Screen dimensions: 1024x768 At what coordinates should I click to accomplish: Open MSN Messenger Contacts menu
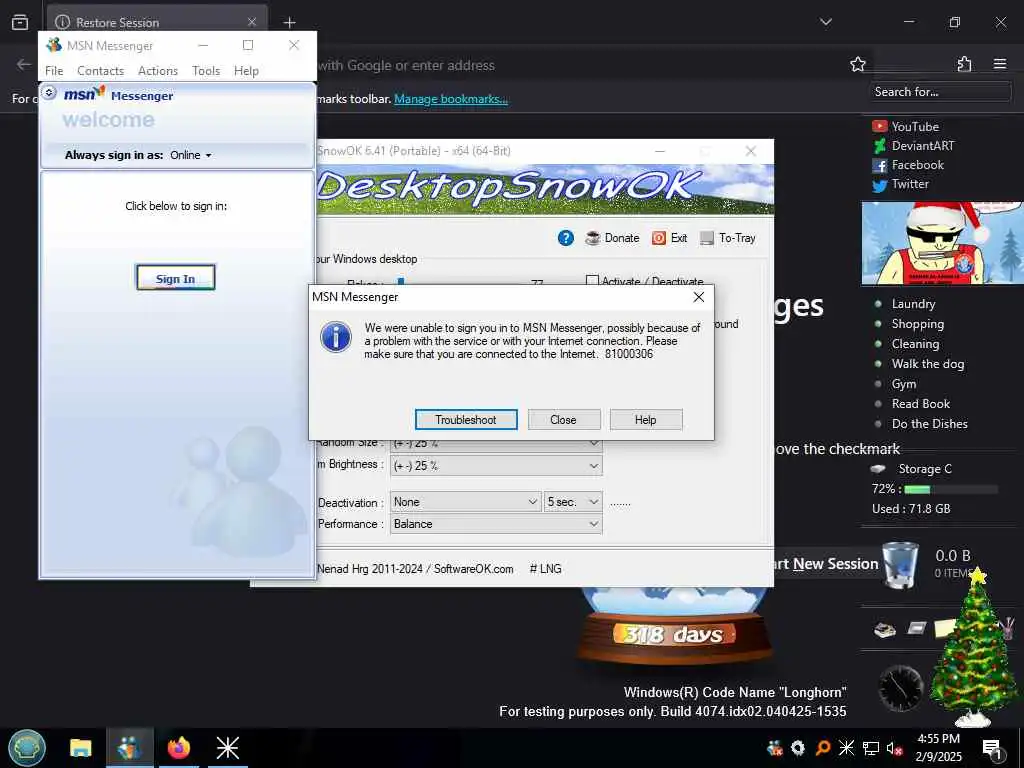pyautogui.click(x=101, y=71)
